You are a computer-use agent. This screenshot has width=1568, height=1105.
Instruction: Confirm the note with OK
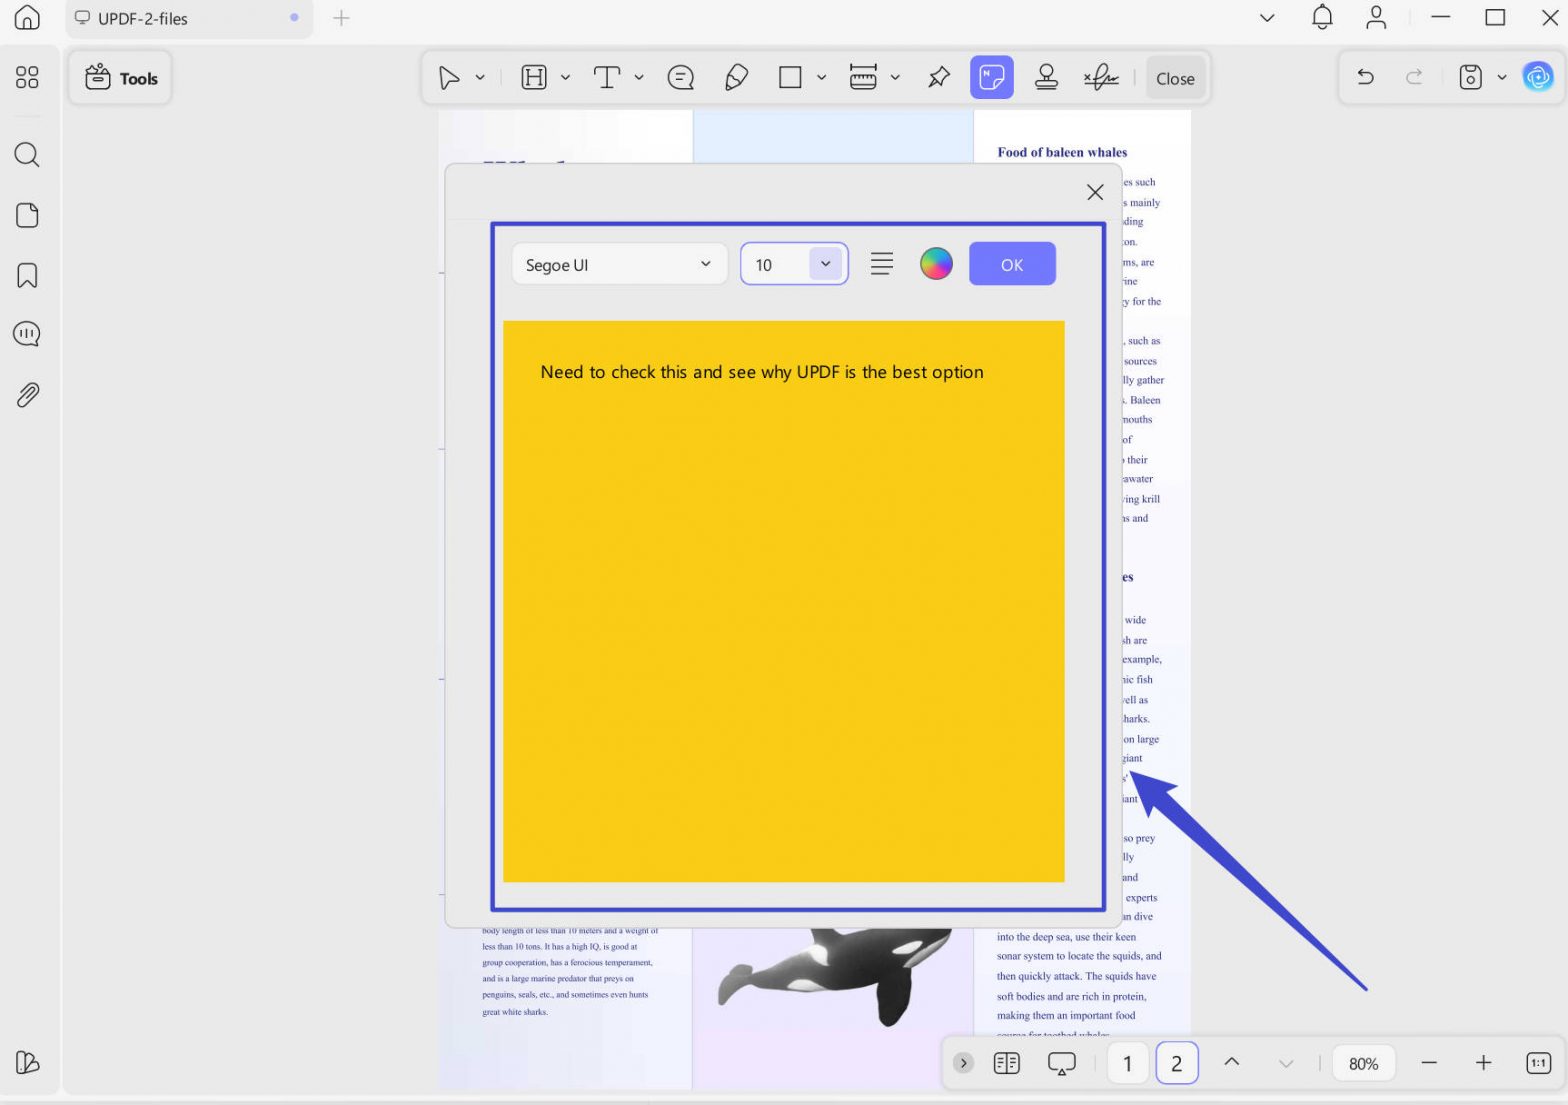(1012, 264)
